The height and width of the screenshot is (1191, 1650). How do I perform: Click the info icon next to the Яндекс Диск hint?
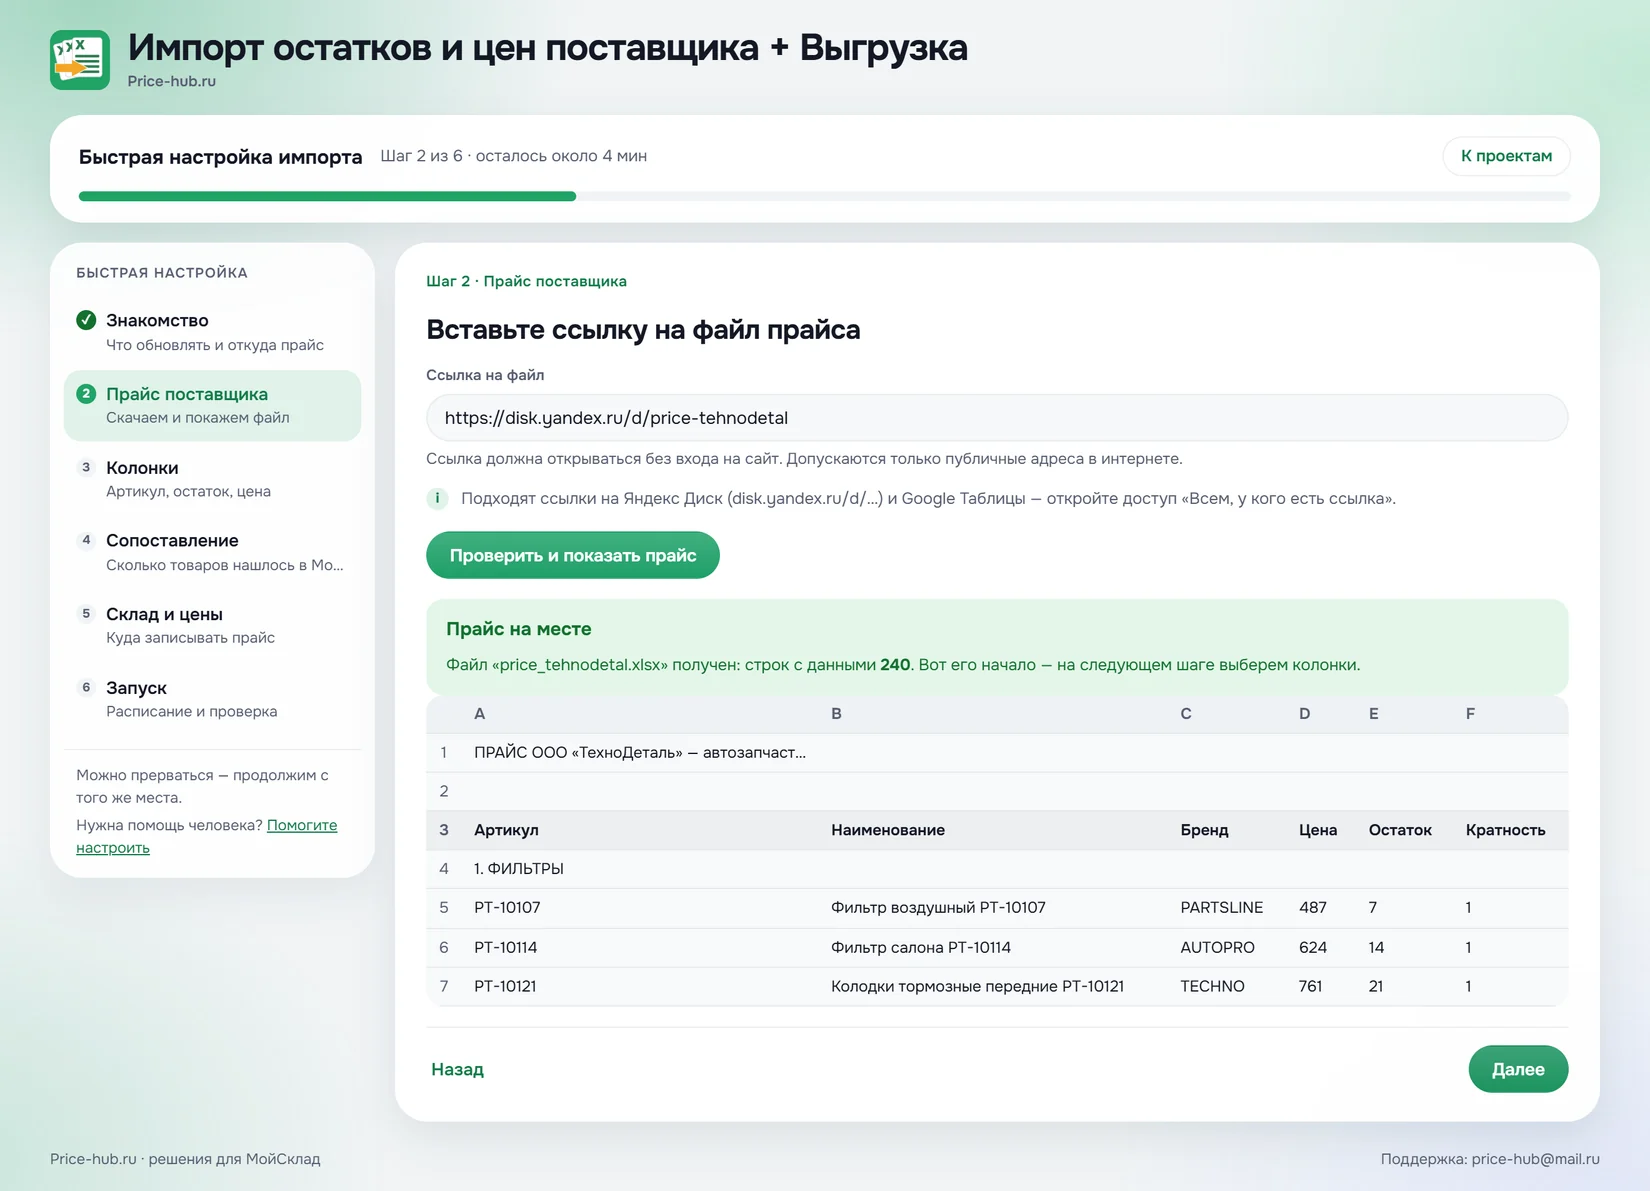[x=437, y=498]
